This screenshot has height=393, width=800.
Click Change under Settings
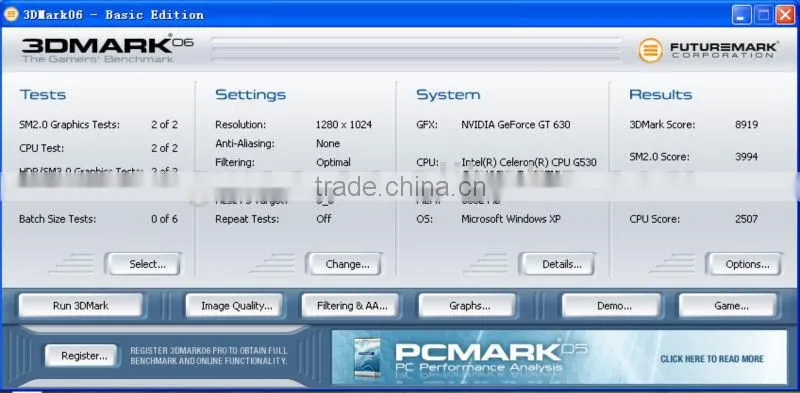[344, 264]
